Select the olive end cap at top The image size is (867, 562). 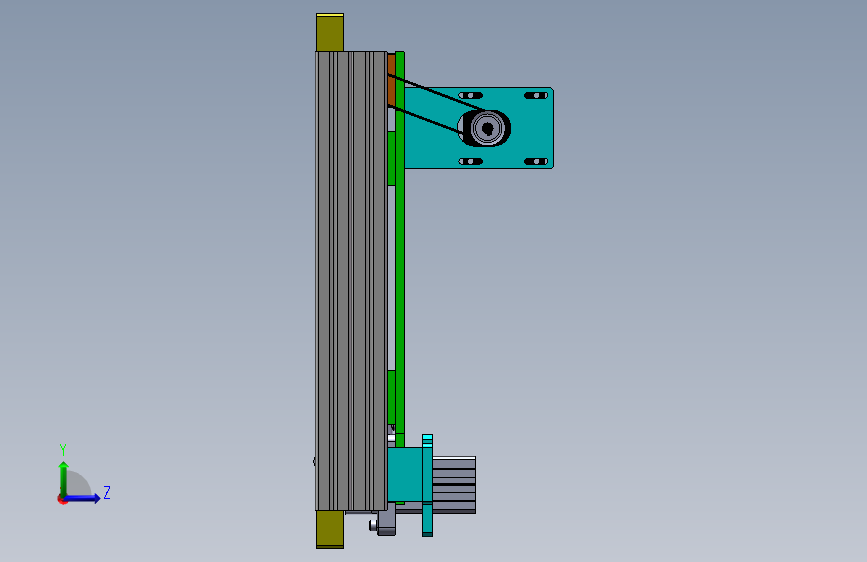click(x=330, y=33)
